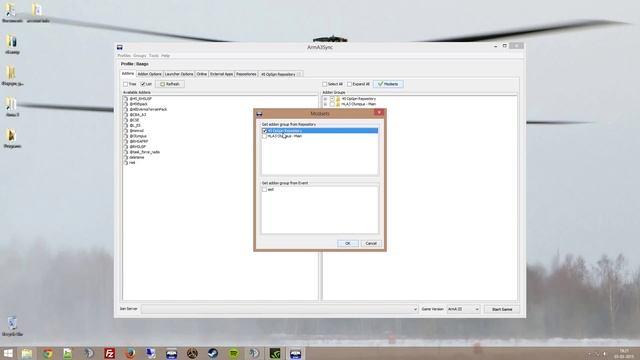Open the Tools menu
640x360 pixels.
(x=154, y=56)
